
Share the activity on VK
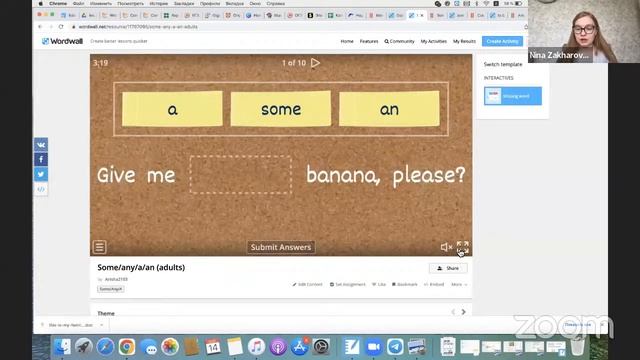pyautogui.click(x=41, y=145)
